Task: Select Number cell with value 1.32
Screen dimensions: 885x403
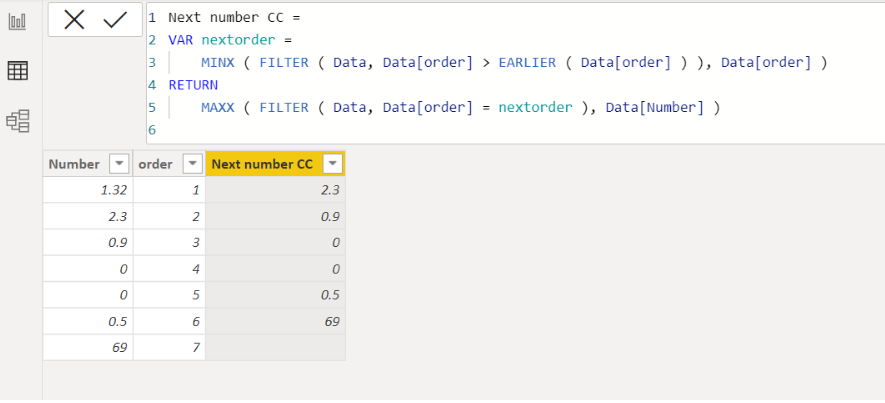Action: (88, 190)
